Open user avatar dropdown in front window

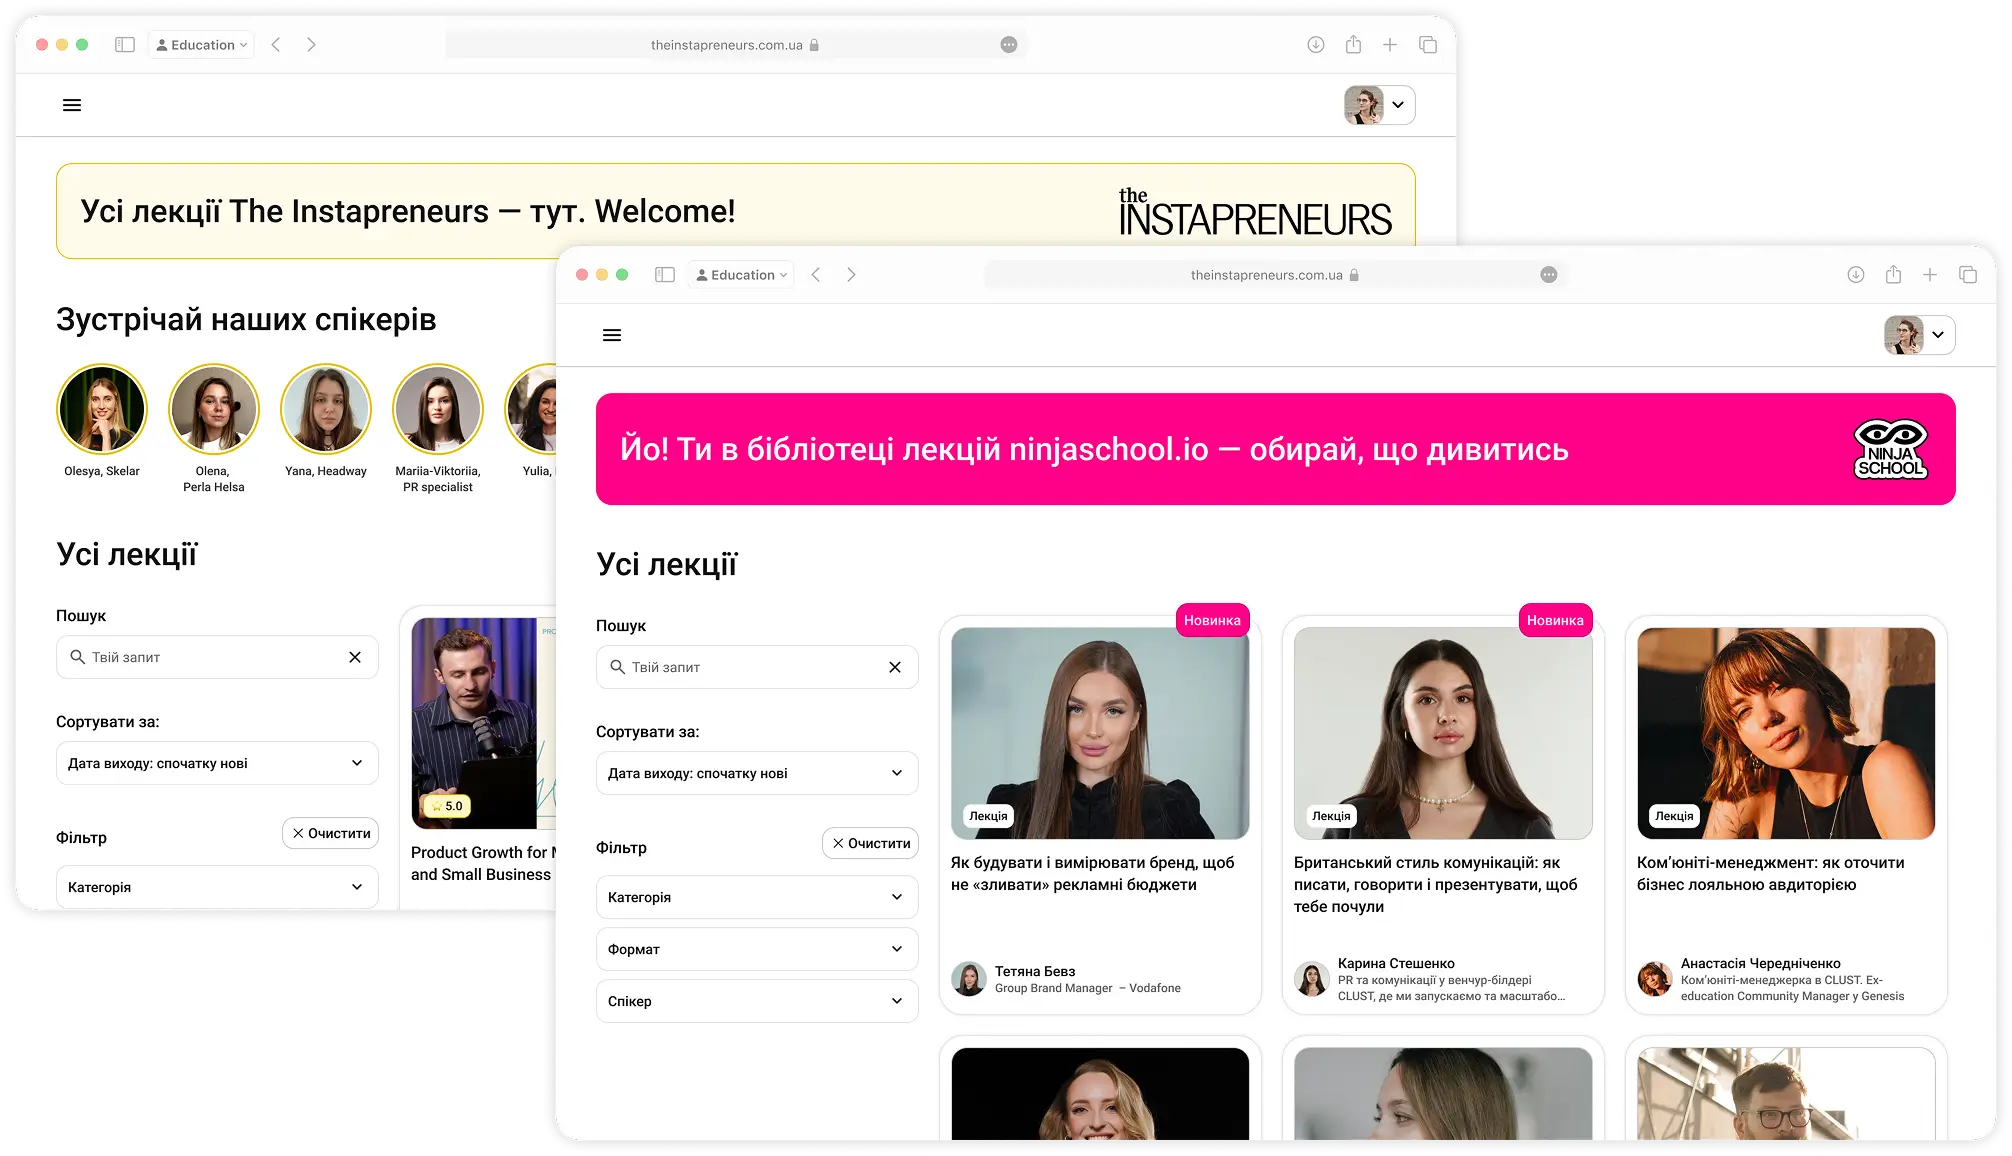point(1919,335)
